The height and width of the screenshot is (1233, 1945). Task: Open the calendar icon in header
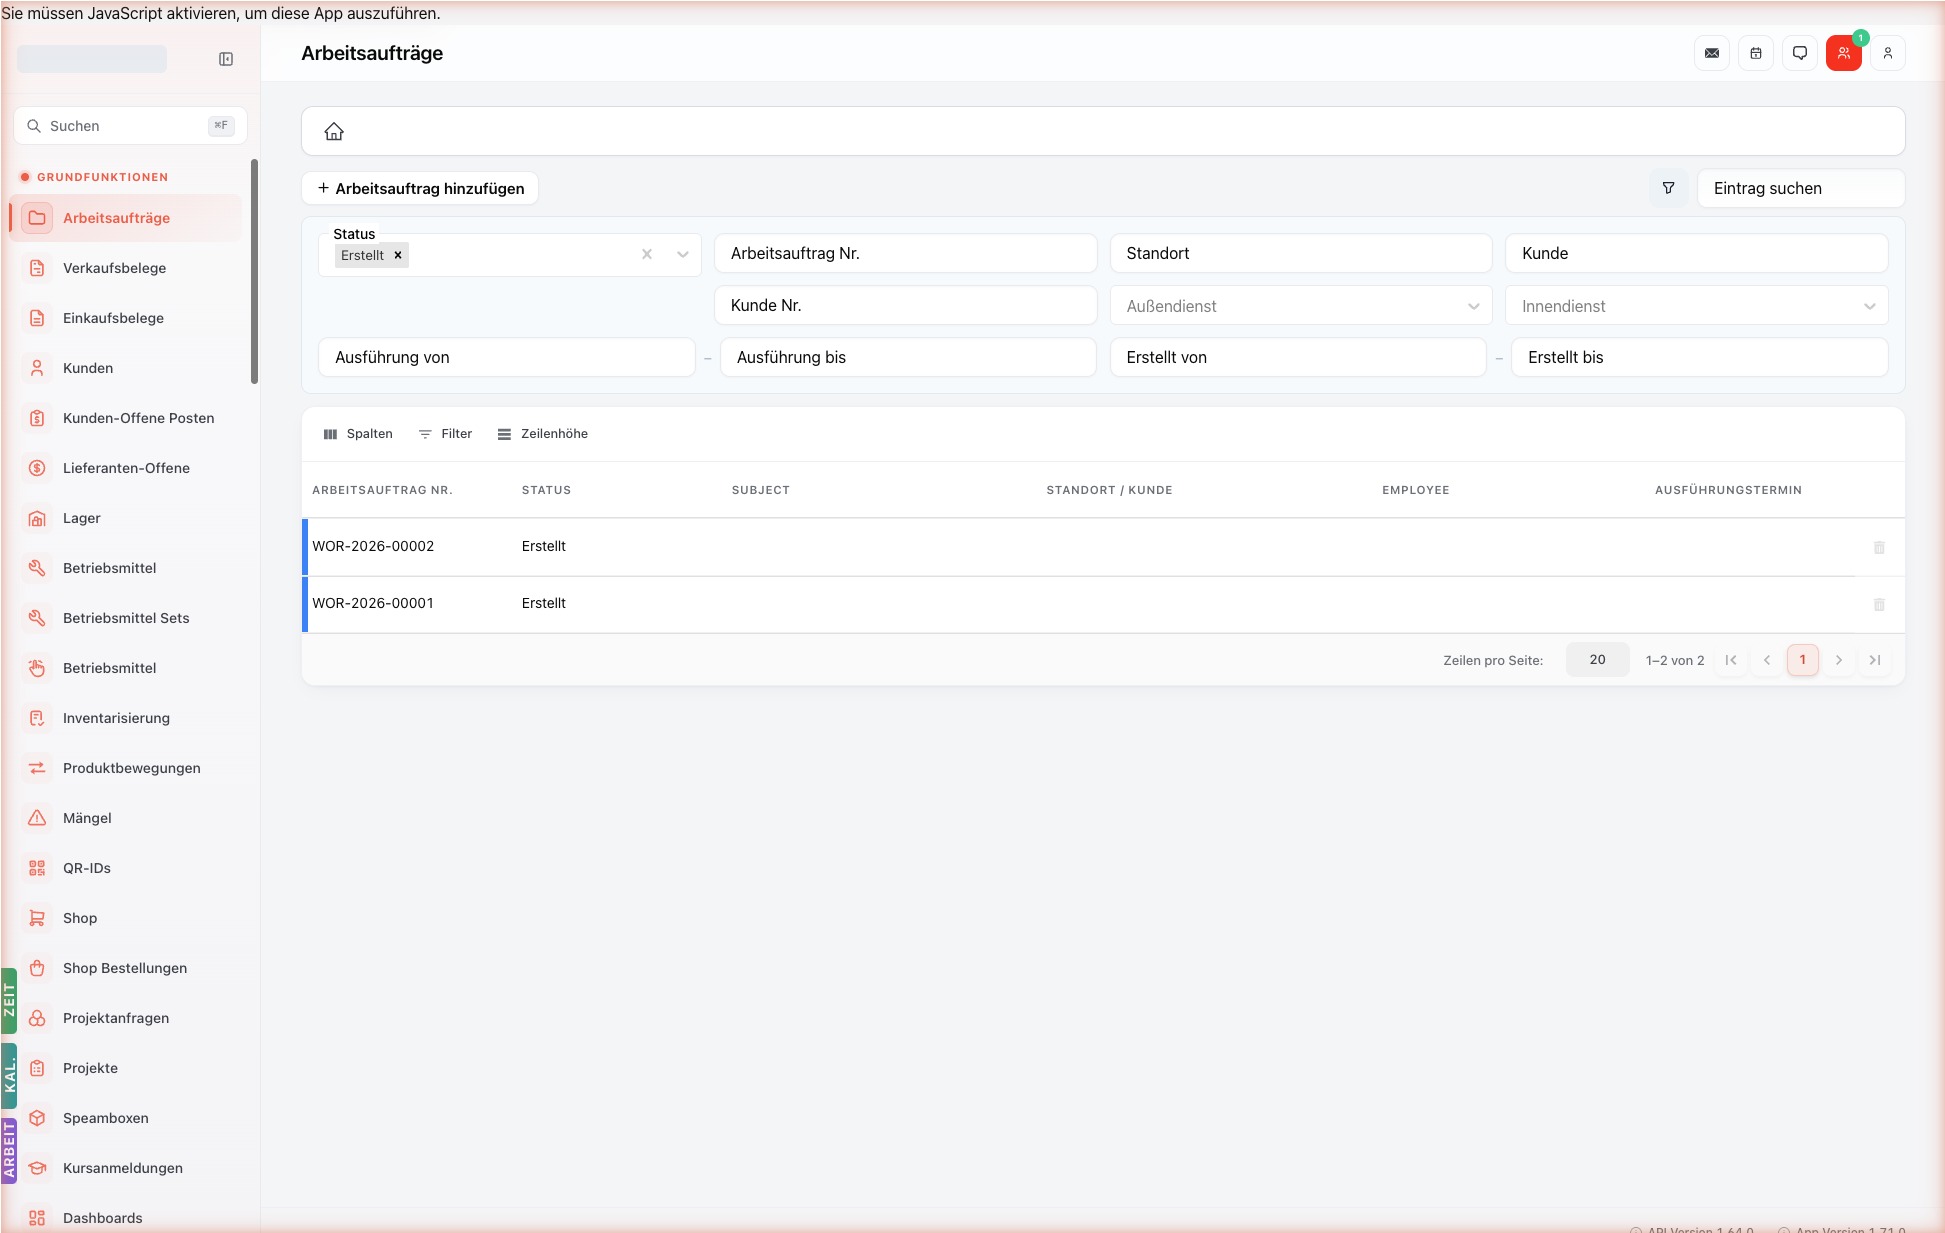(x=1756, y=53)
